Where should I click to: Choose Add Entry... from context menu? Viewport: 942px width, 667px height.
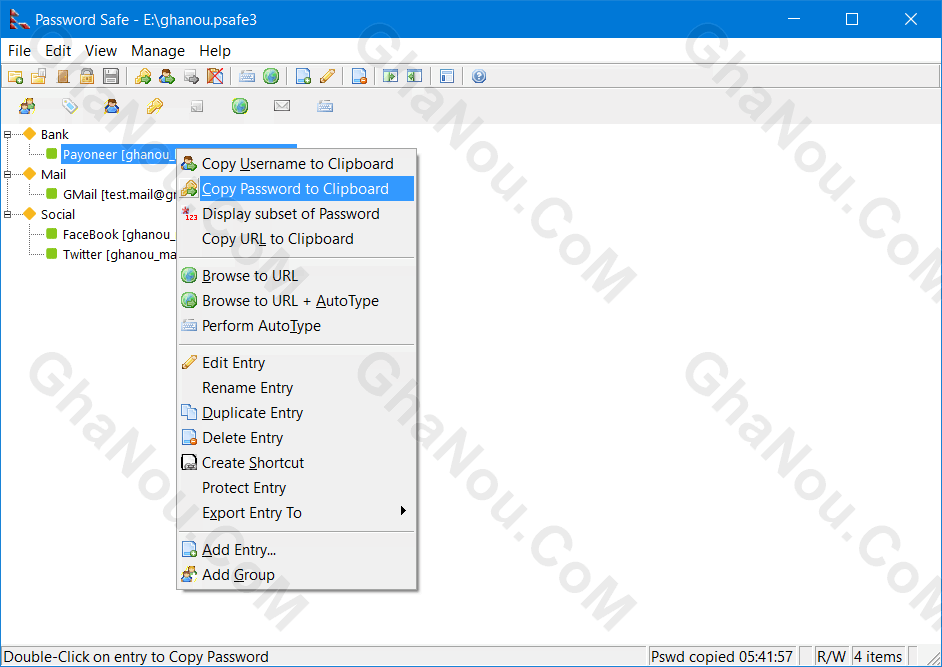tap(297, 550)
